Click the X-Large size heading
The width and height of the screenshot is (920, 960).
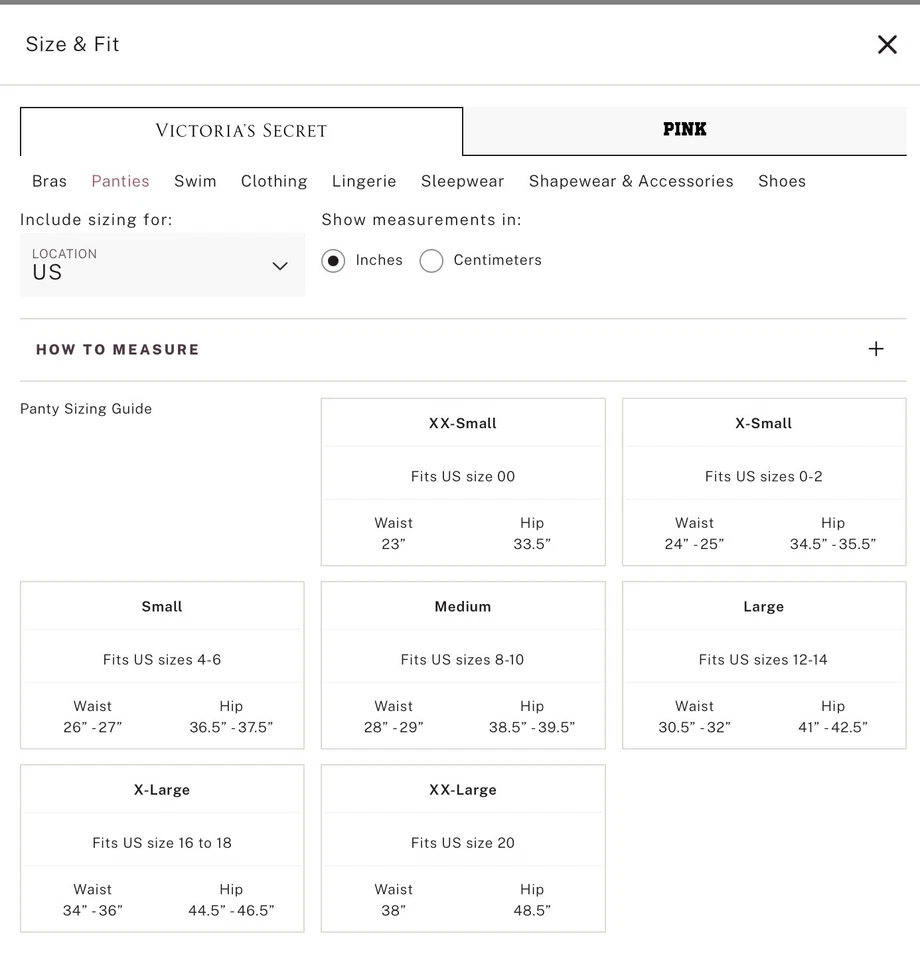click(x=162, y=790)
